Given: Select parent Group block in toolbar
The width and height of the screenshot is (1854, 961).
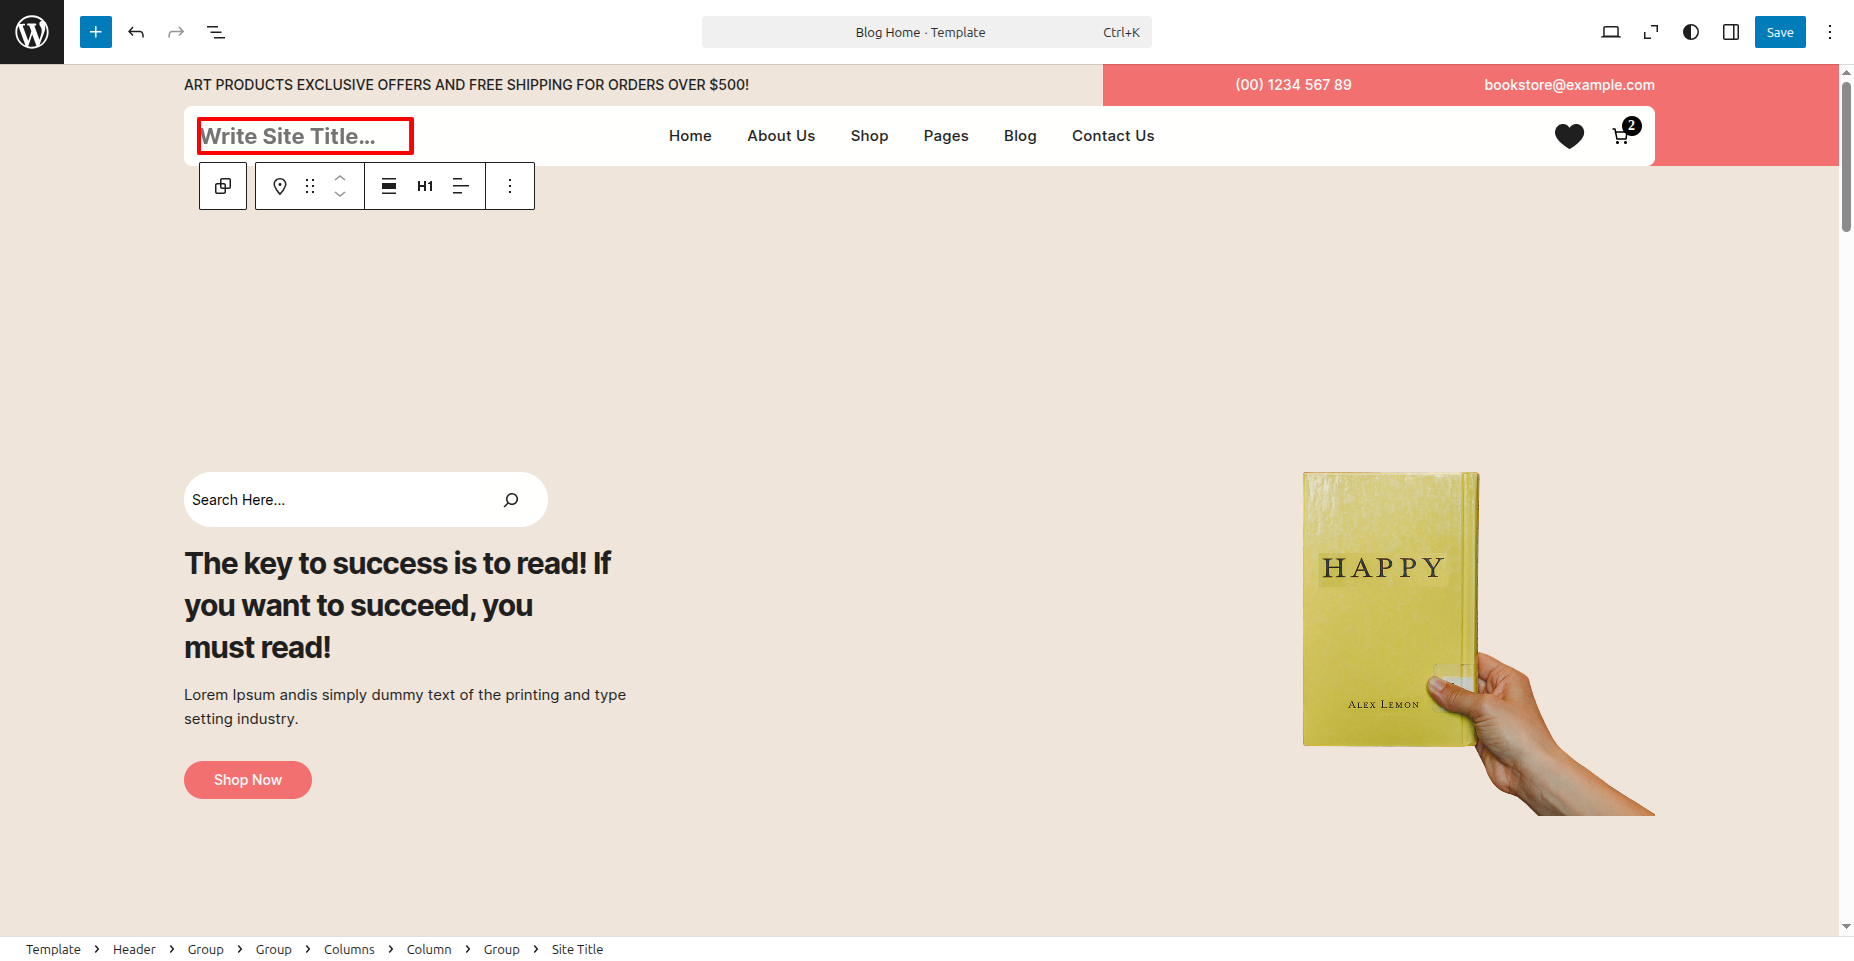Looking at the screenshot, I should pyautogui.click(x=223, y=186).
